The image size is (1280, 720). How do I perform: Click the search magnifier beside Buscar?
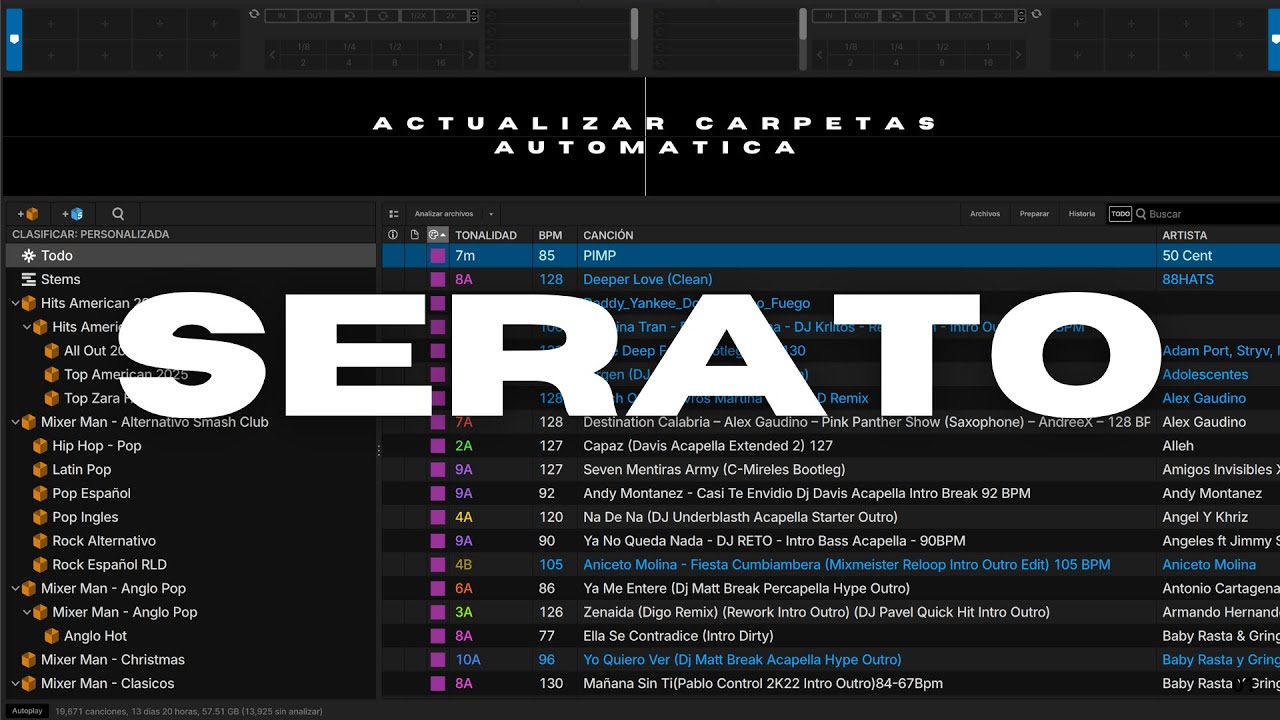1141,214
